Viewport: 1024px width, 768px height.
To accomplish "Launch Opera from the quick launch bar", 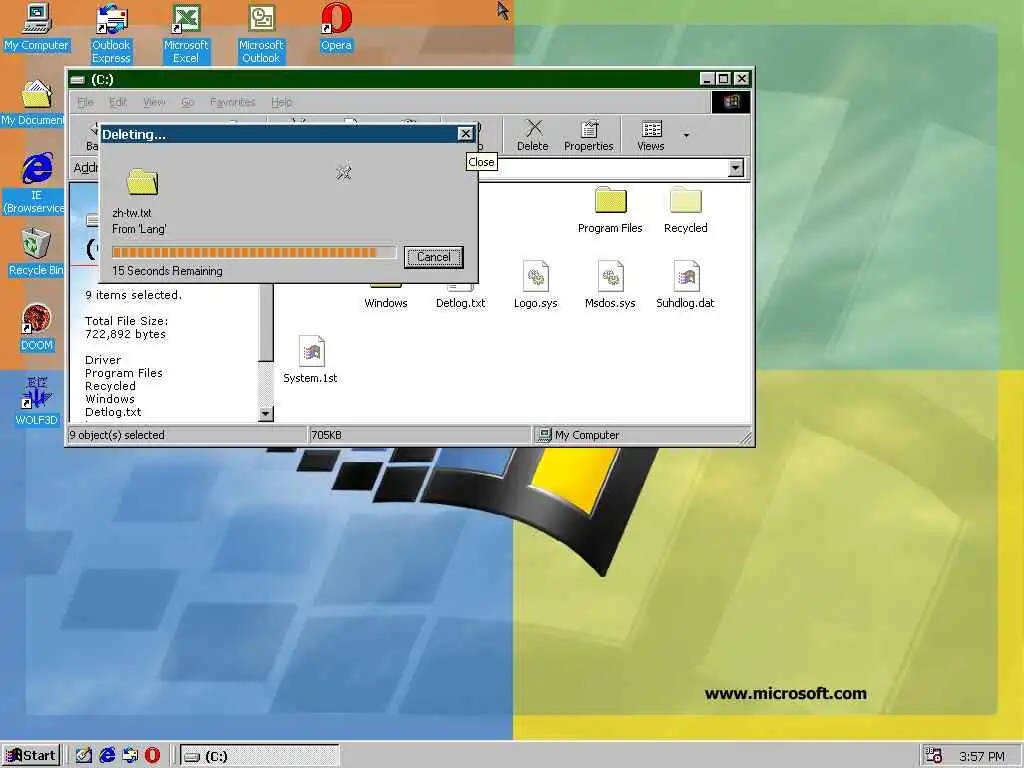I will point(152,756).
